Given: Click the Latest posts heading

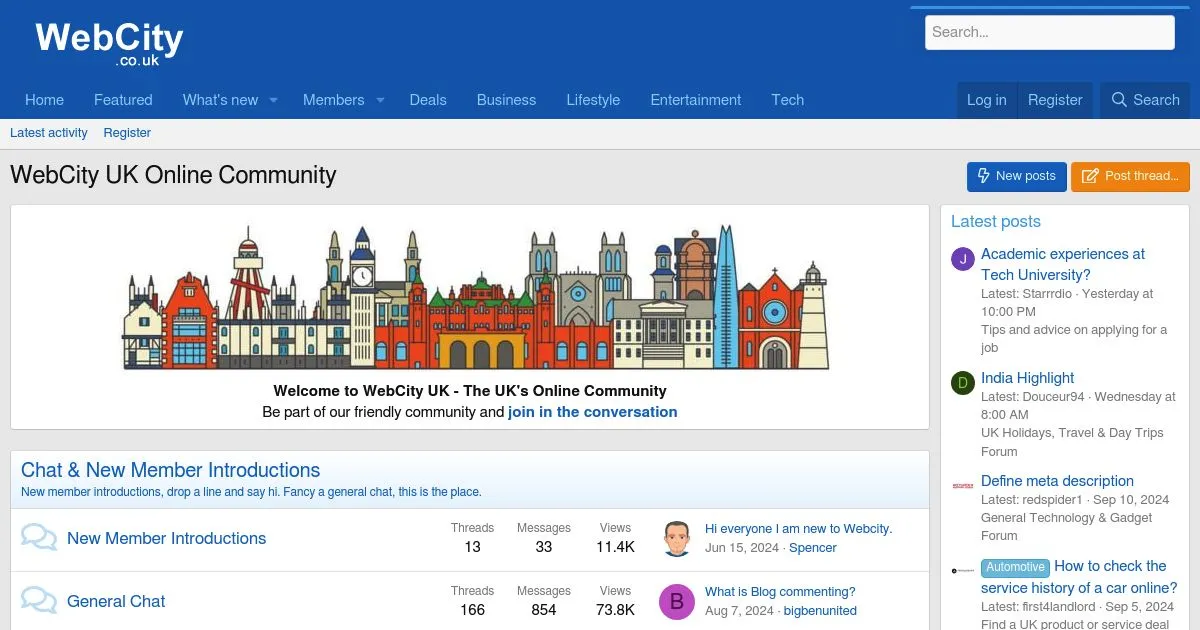Looking at the screenshot, I should [996, 222].
